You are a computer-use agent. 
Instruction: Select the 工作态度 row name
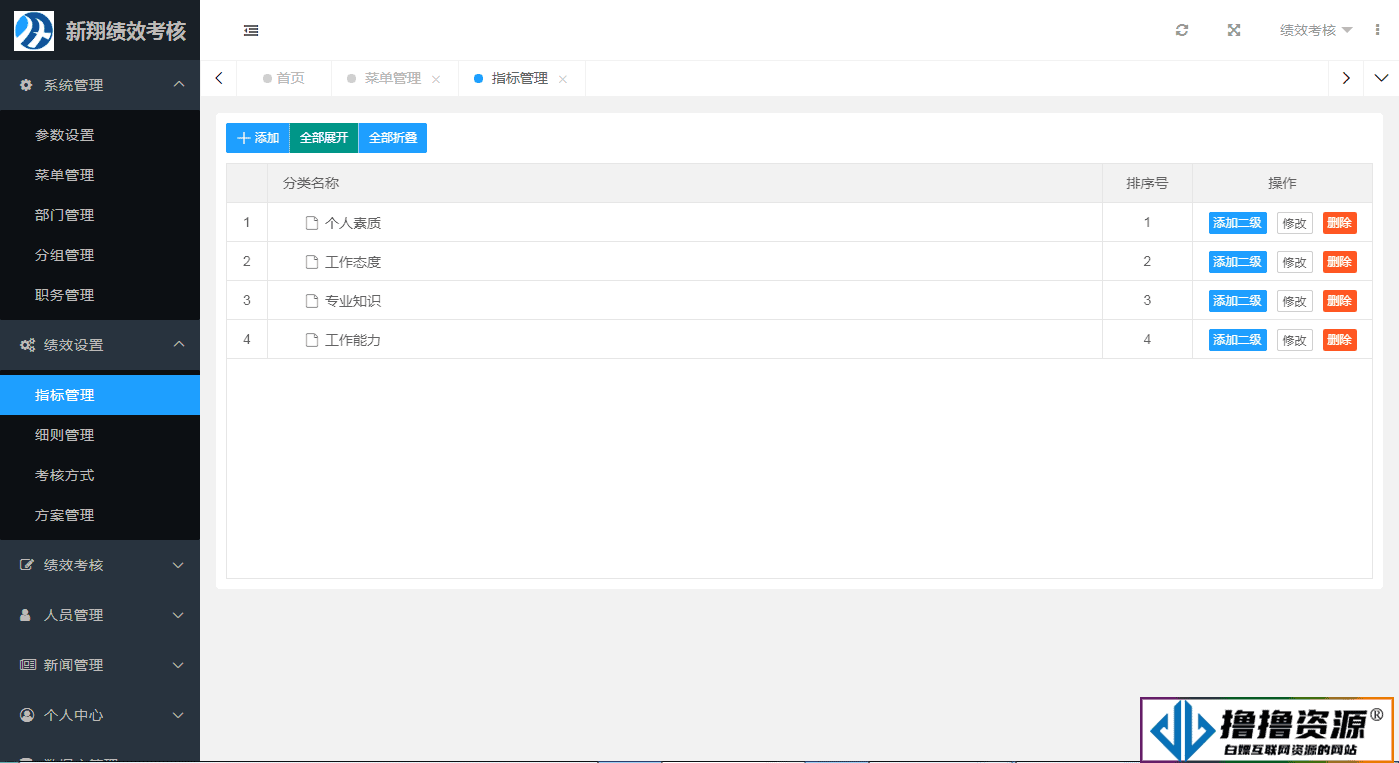353,262
